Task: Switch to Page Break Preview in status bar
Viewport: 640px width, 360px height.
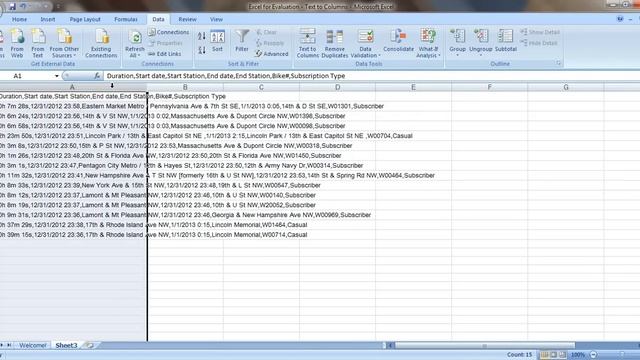Action: [562, 355]
